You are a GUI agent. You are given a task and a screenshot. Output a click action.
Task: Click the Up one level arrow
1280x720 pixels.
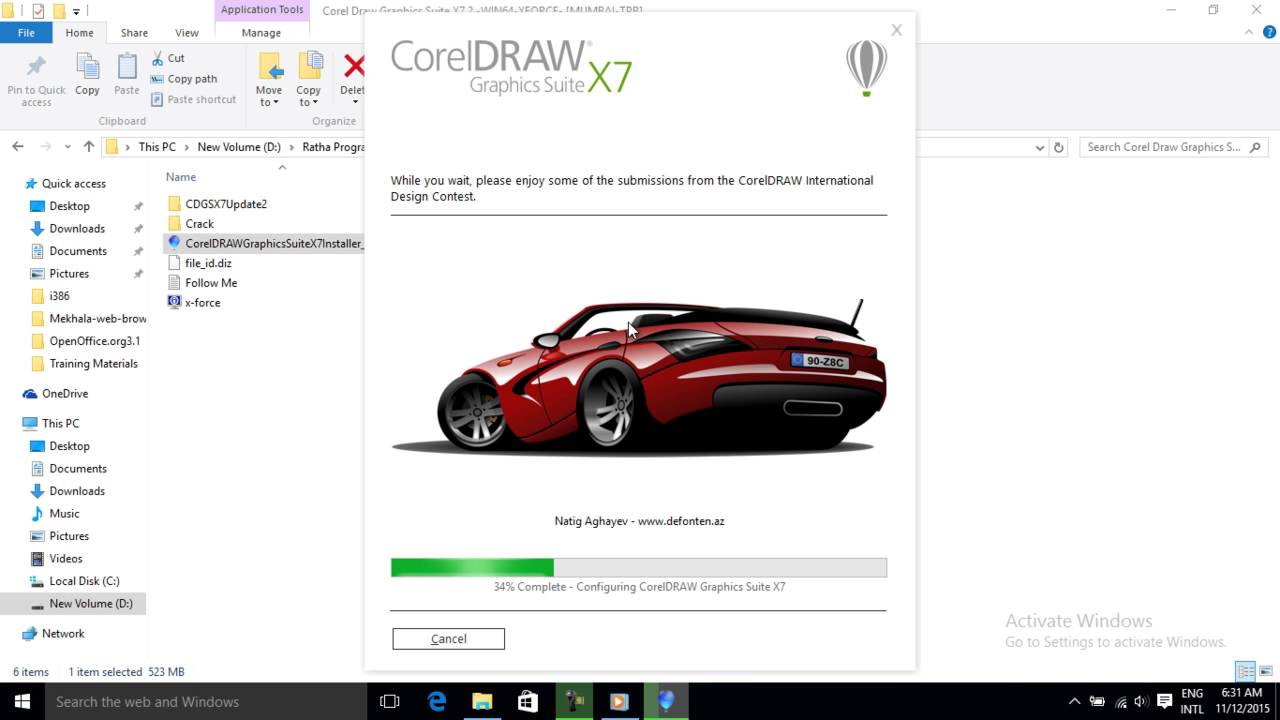[89, 147]
